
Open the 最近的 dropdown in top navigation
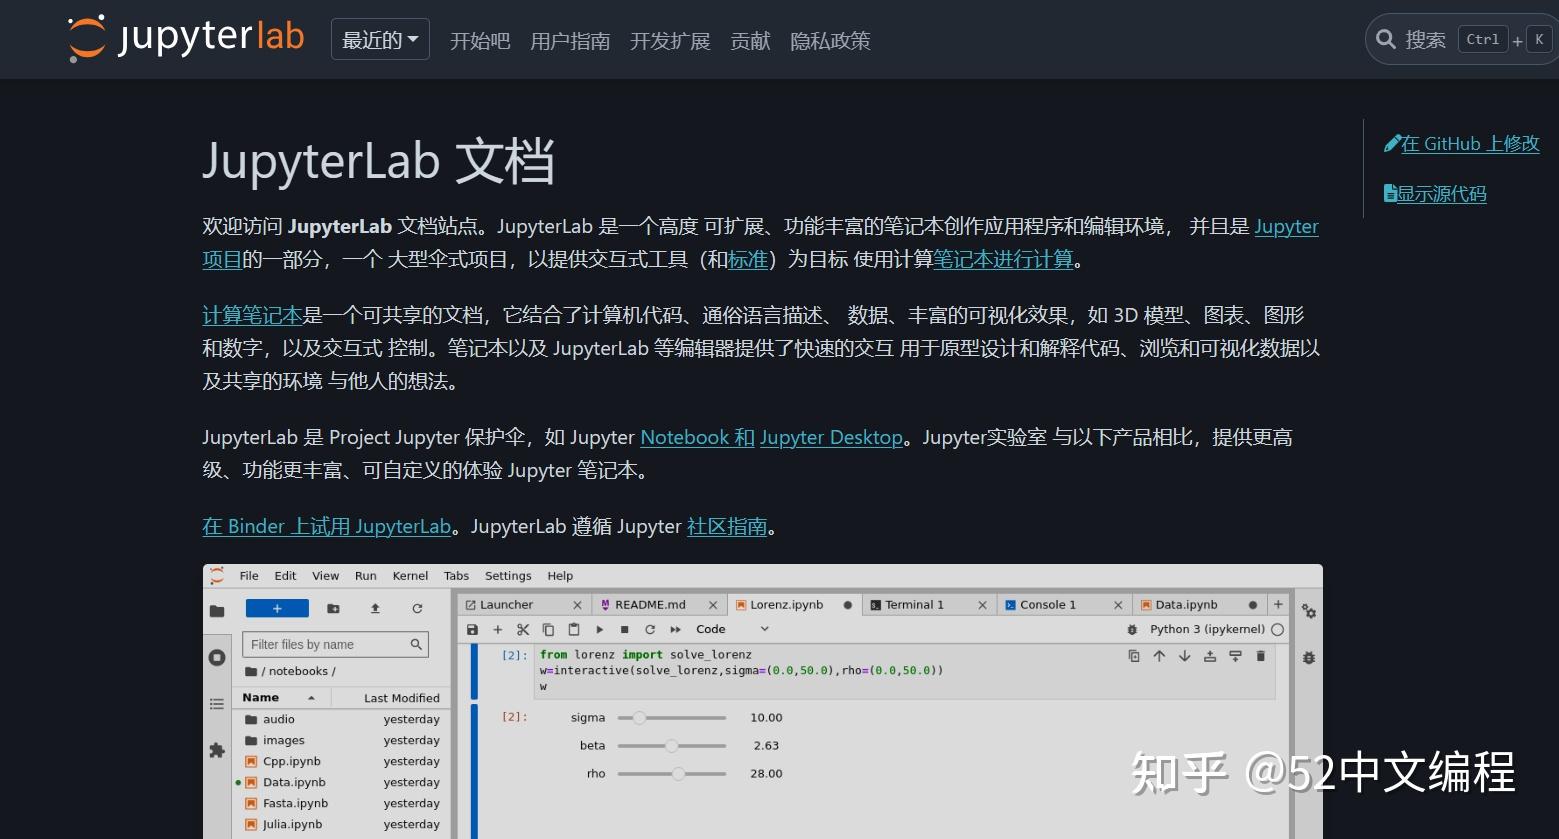379,39
